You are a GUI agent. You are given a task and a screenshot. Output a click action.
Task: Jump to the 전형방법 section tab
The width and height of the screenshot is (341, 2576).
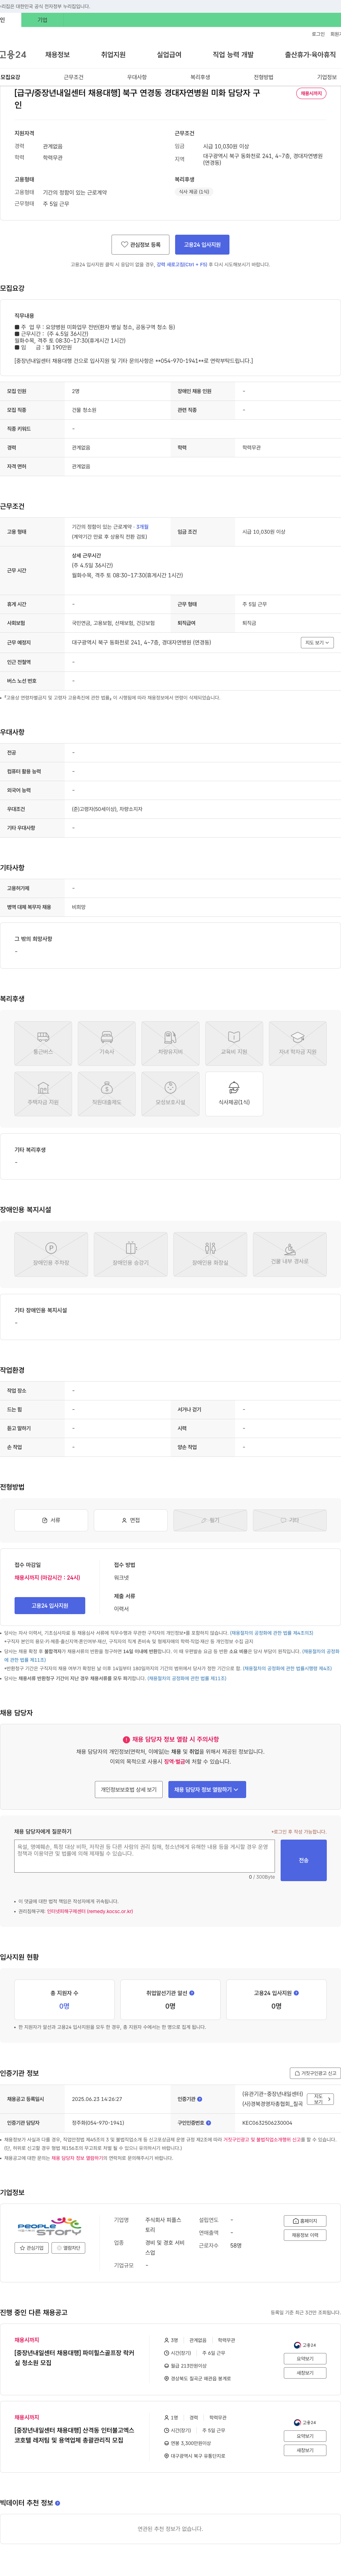[x=263, y=77]
